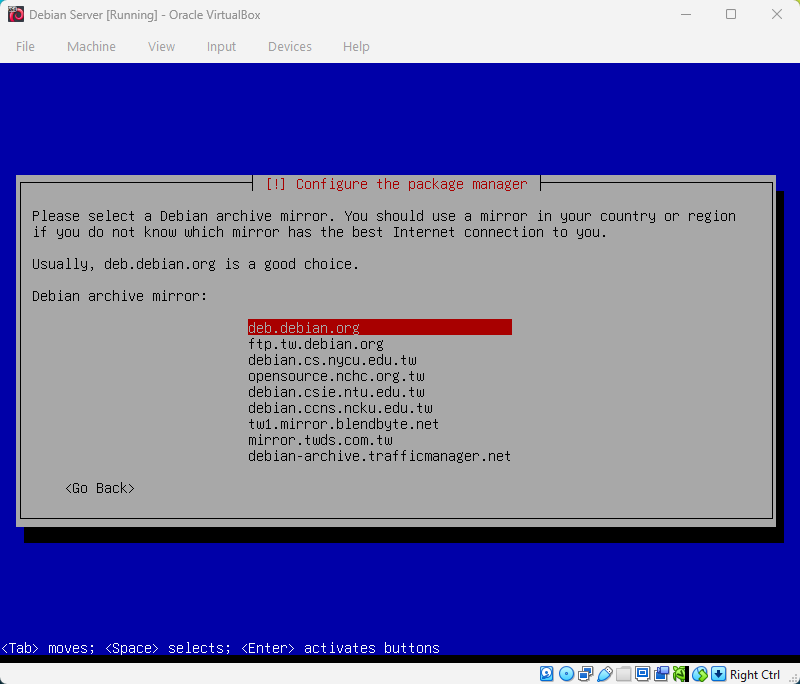Click the shared folders status icon

pos(622,674)
